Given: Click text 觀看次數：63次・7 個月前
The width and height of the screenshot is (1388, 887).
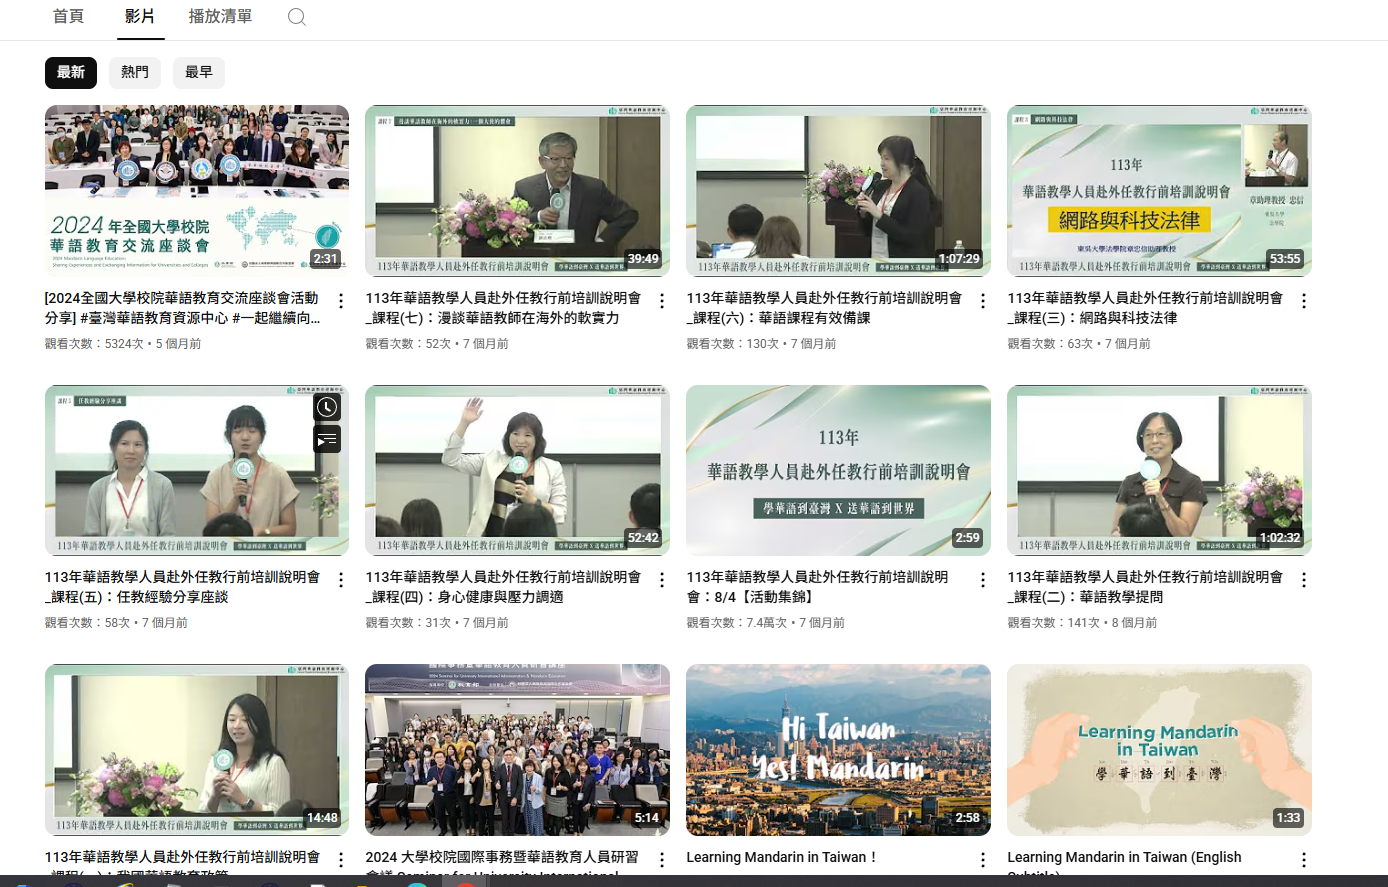Looking at the screenshot, I should [x=1079, y=343].
